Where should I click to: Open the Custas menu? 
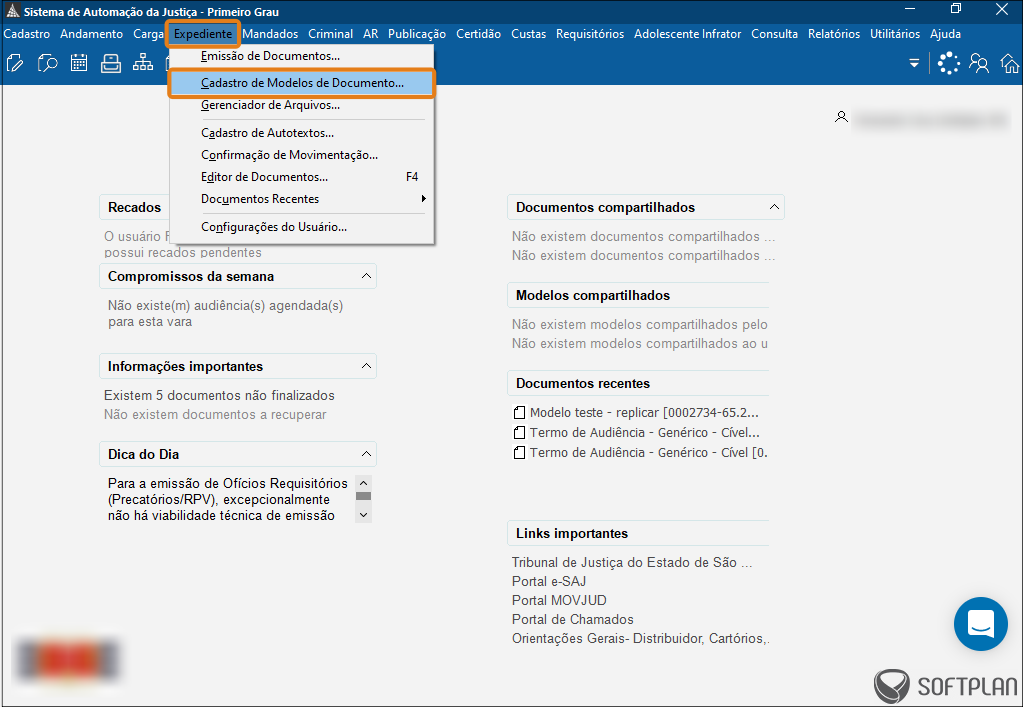coord(528,34)
